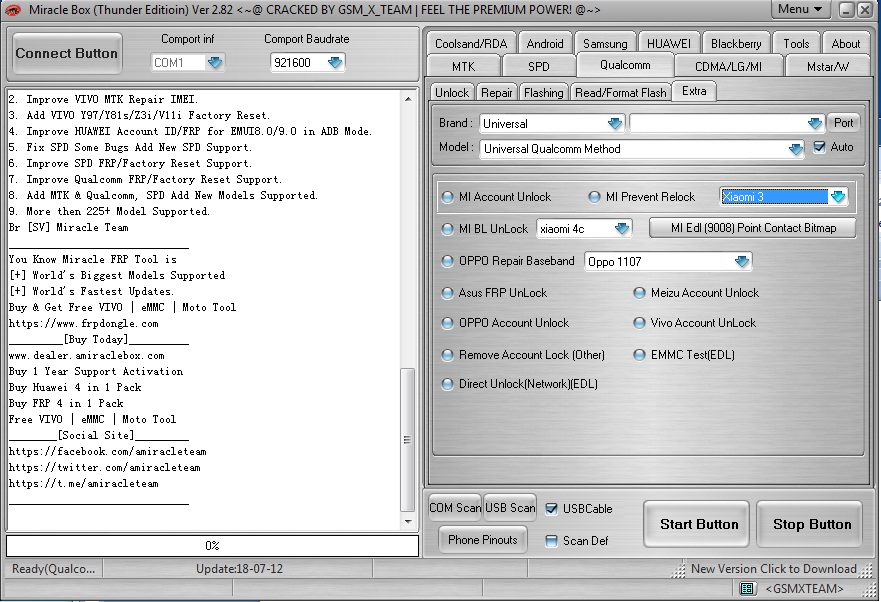Screen dimensions: 881x602
Task: Expand the Oppo 1107 dropdown
Action: coord(742,261)
